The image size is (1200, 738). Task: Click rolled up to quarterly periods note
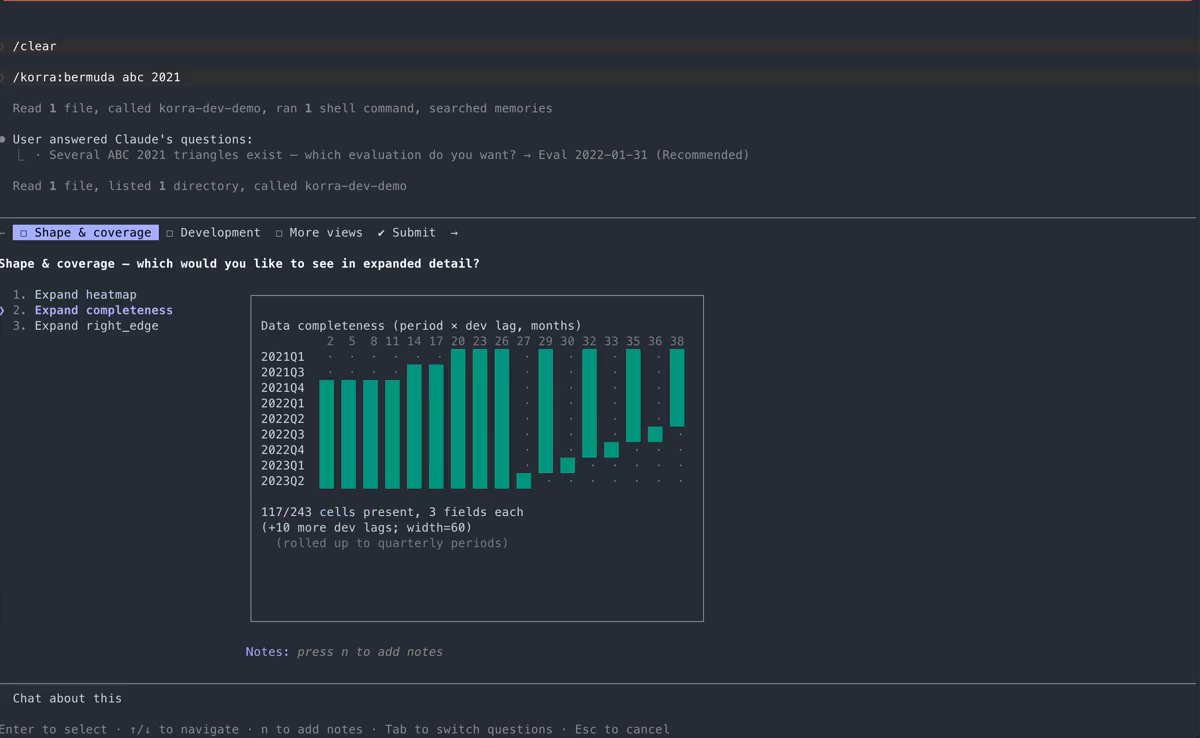pyautogui.click(x=392, y=542)
